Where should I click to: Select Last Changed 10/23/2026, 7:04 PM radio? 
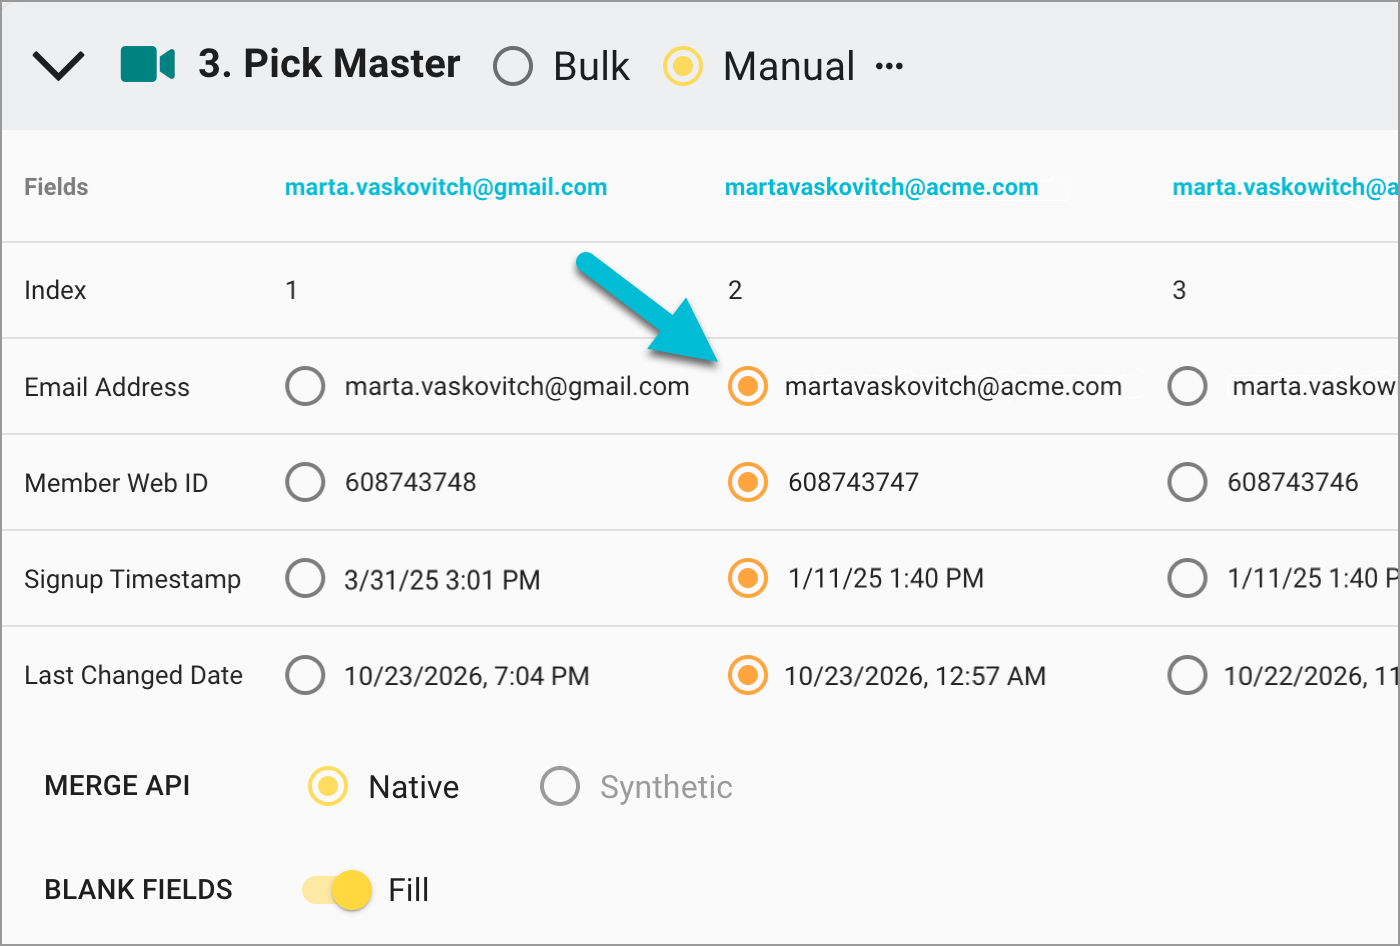[x=305, y=675]
